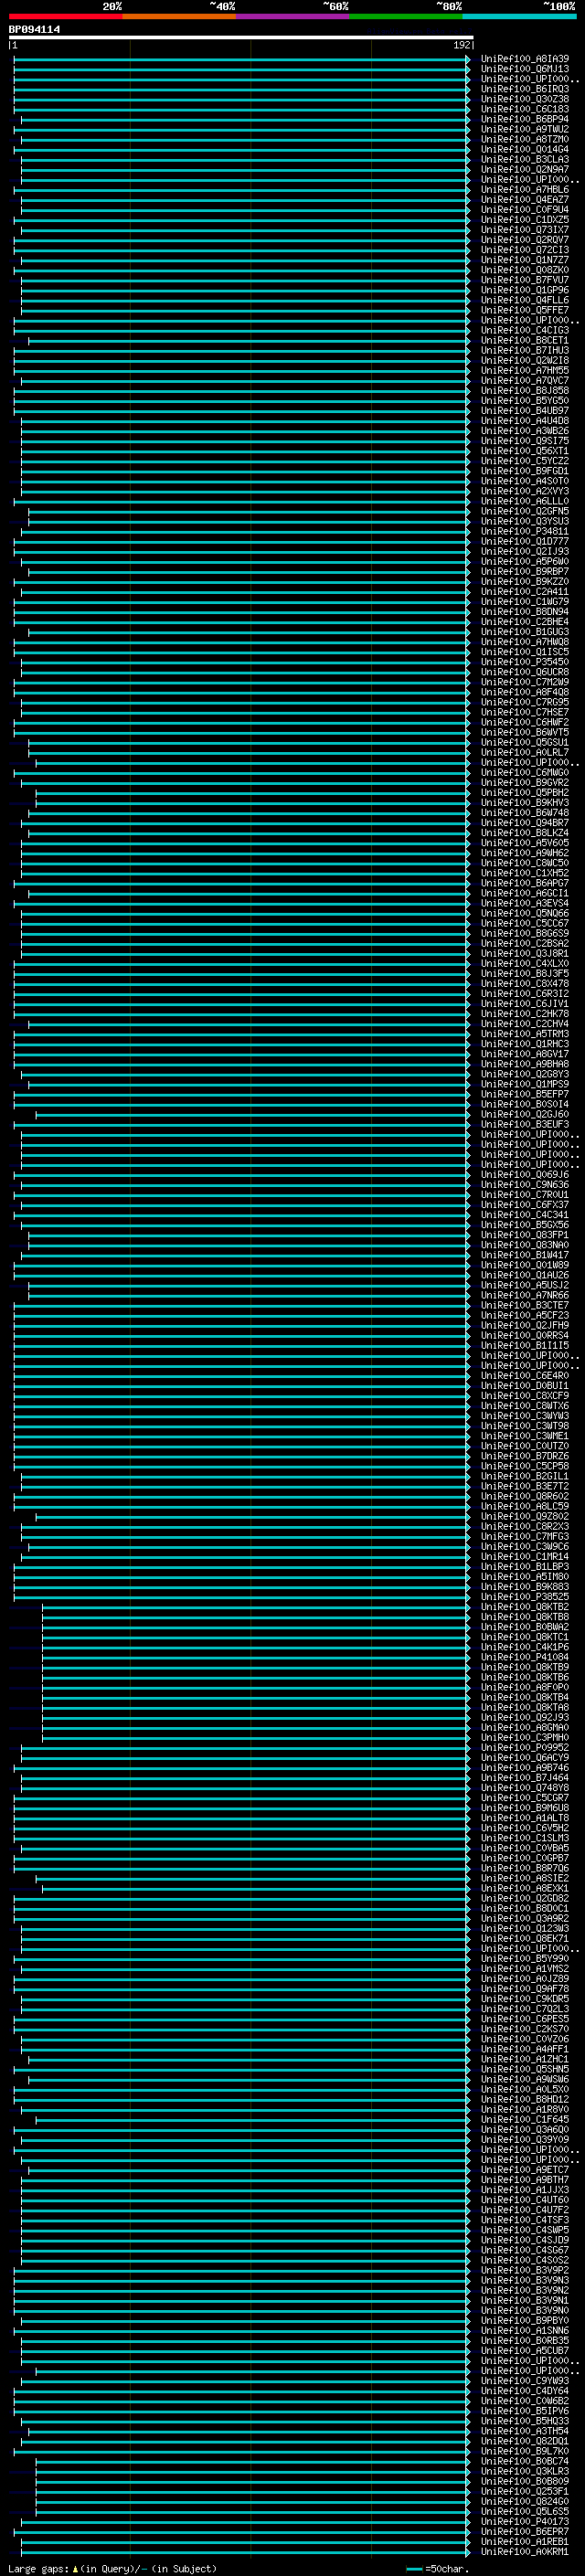Select the BP094114 query label
The width and height of the screenshot is (585, 2576).
pyautogui.click(x=34, y=30)
